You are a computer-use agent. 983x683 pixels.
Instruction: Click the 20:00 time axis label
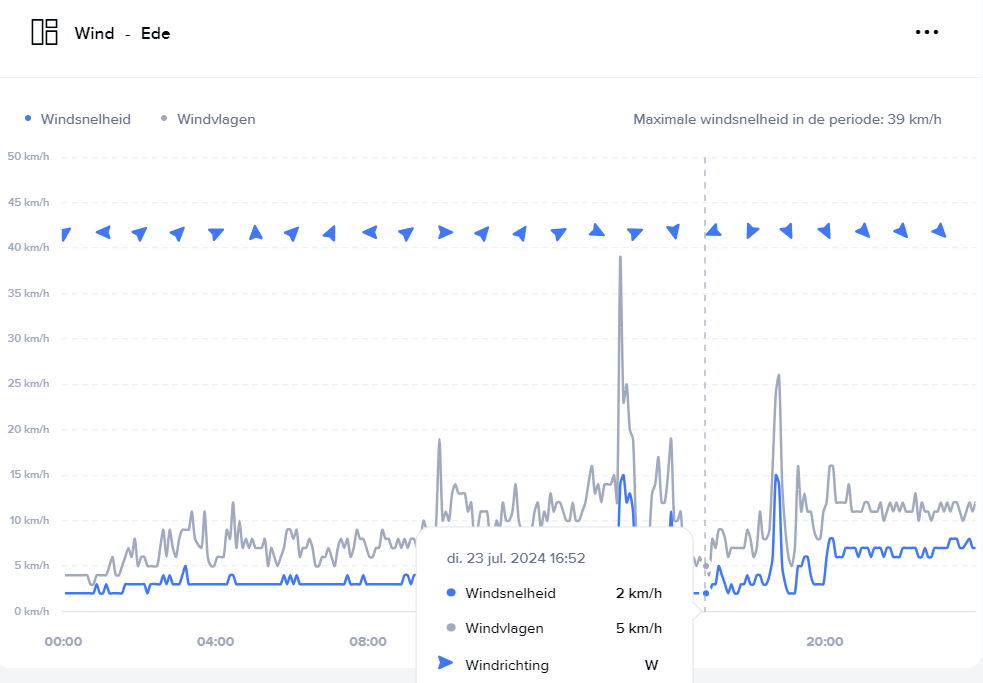coord(824,641)
